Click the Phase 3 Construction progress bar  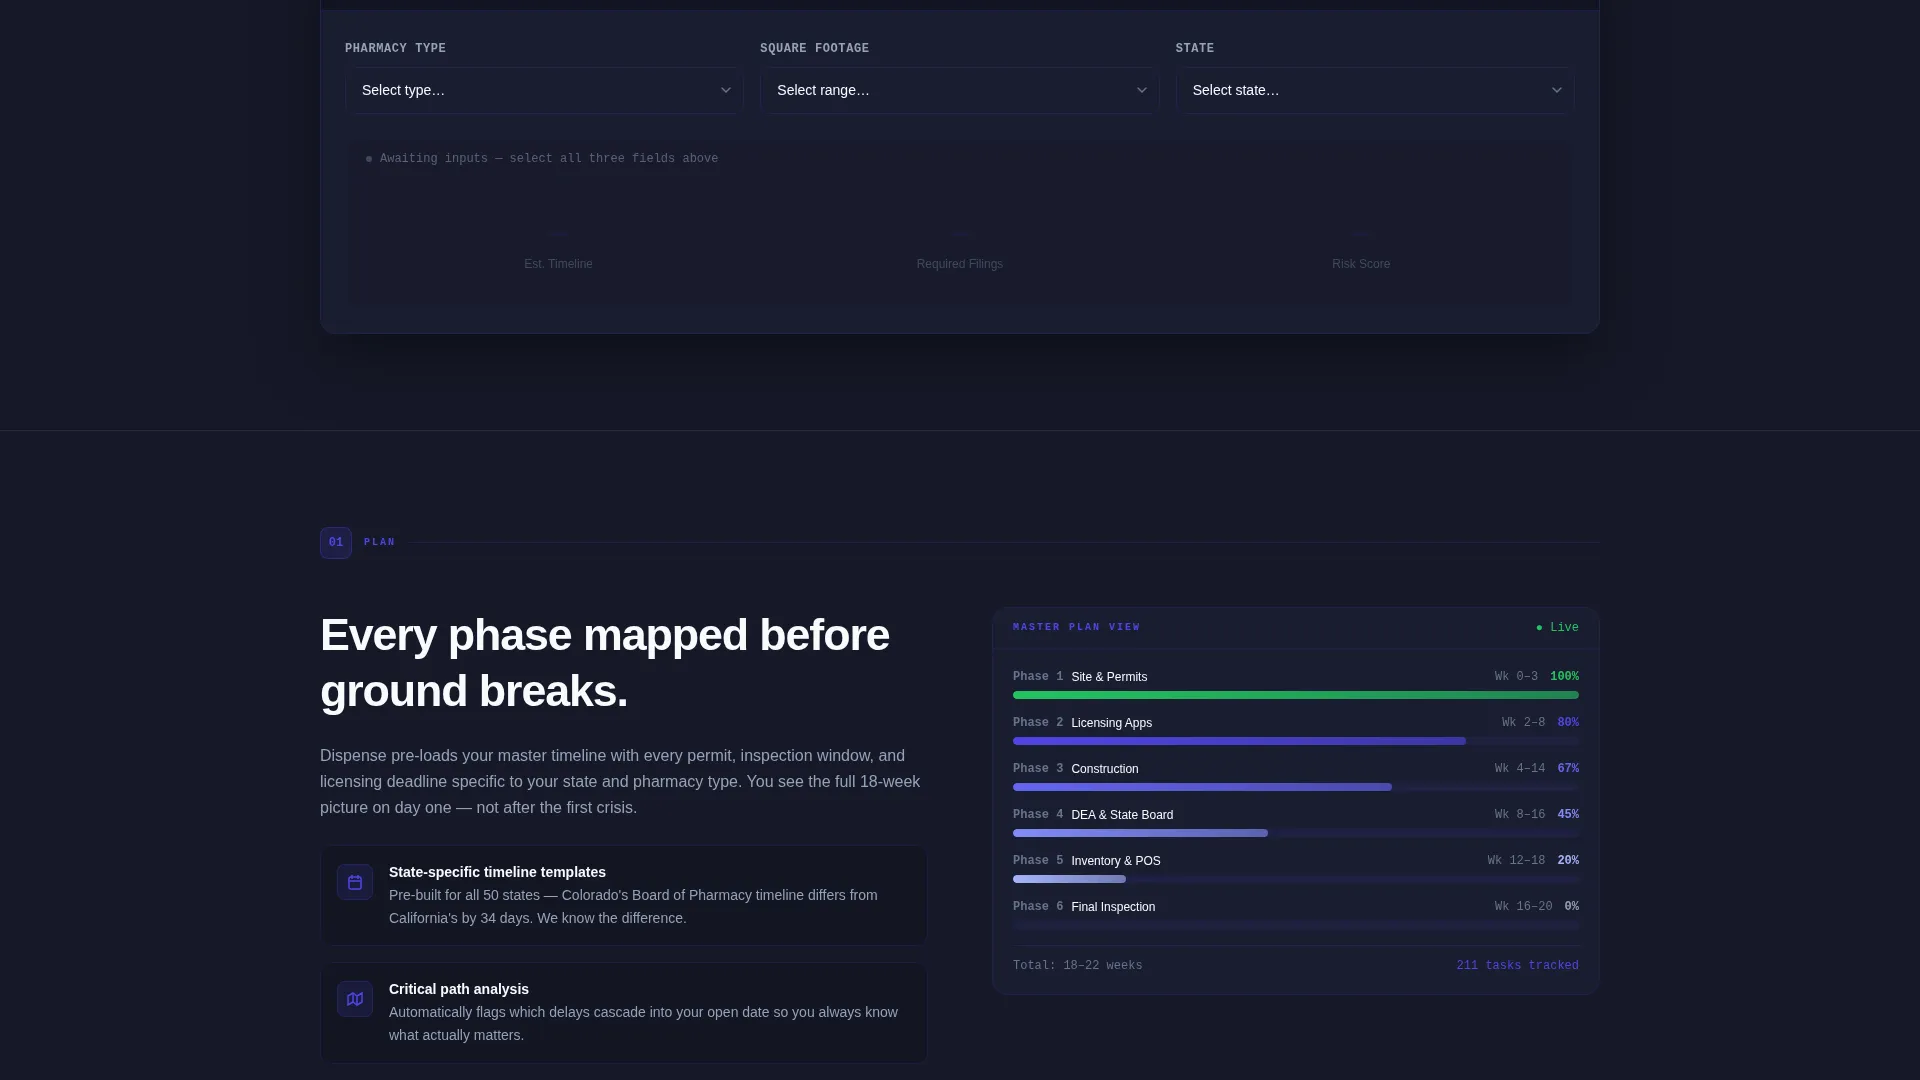(x=1296, y=787)
